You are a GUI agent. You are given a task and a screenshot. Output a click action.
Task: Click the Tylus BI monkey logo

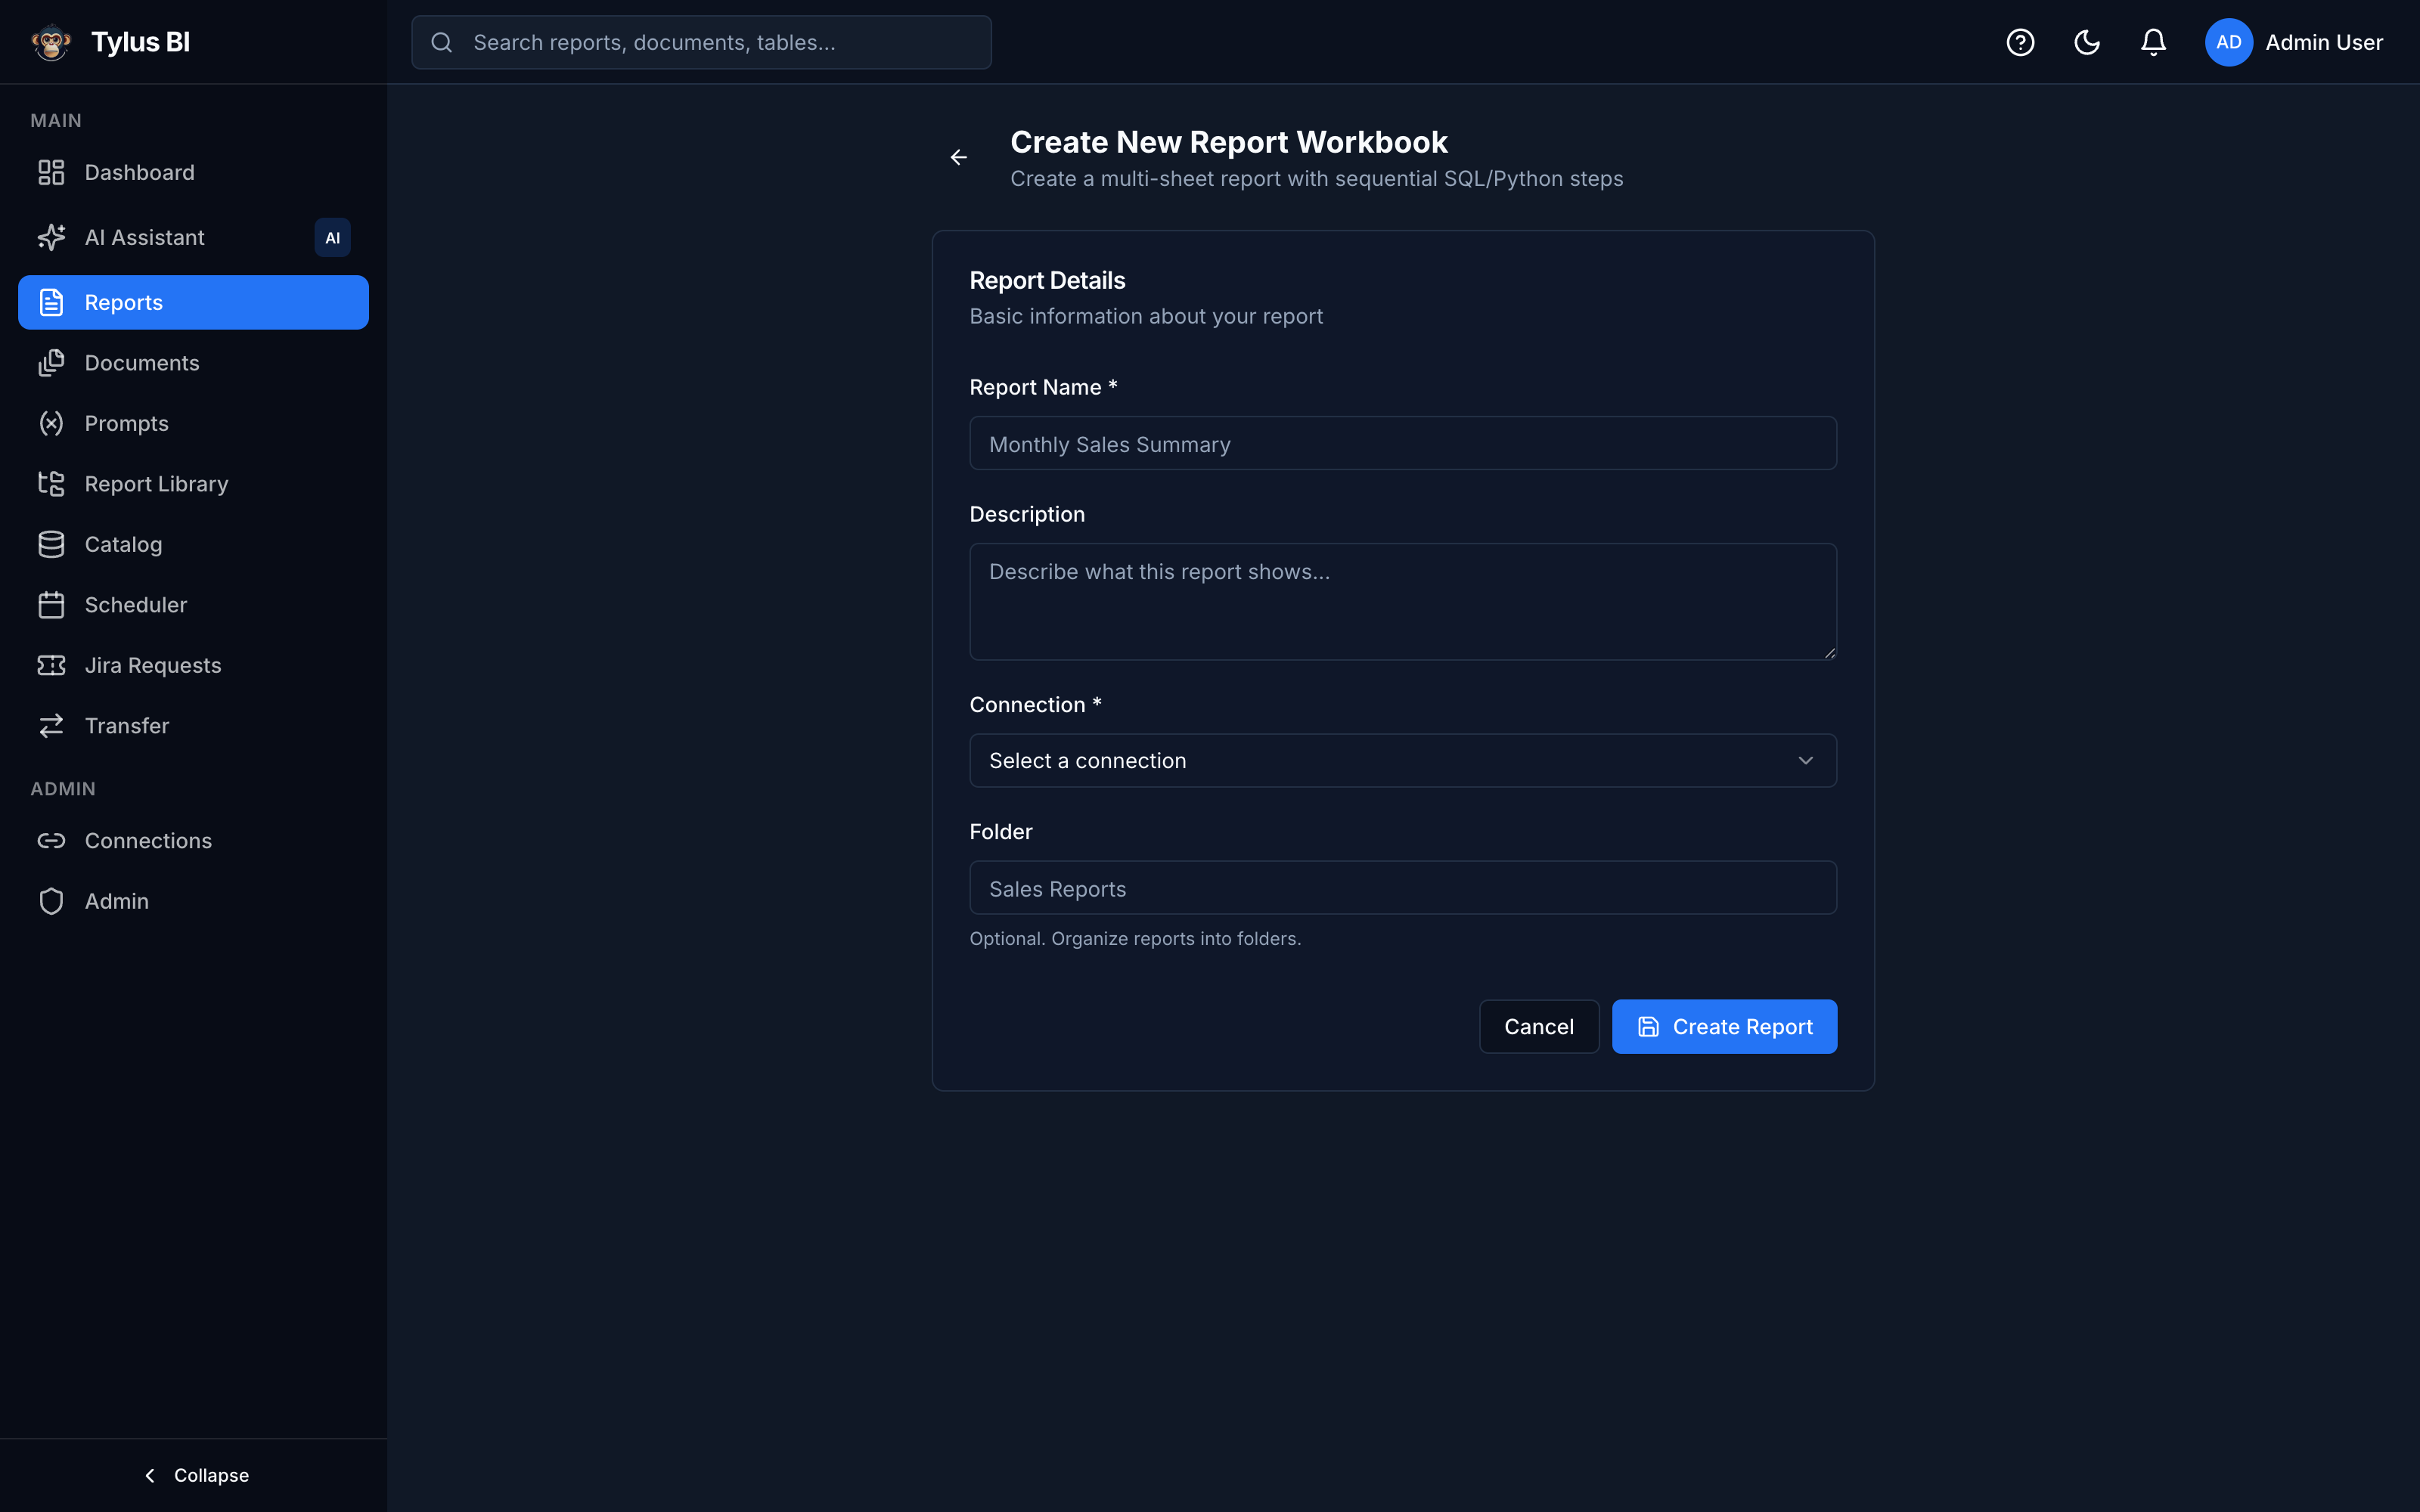[51, 42]
